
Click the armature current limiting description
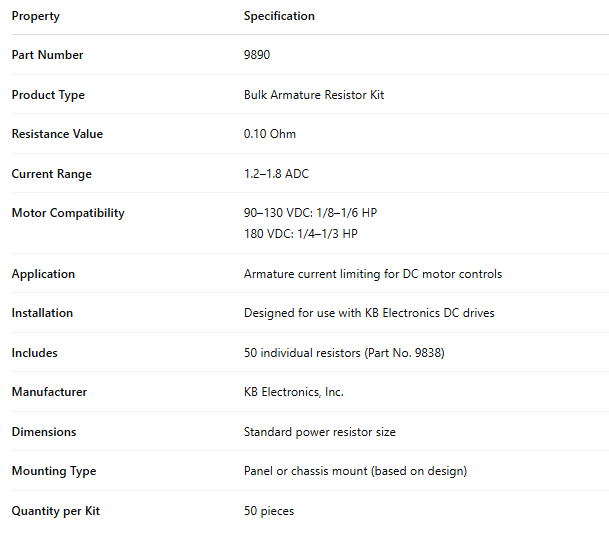(x=373, y=274)
